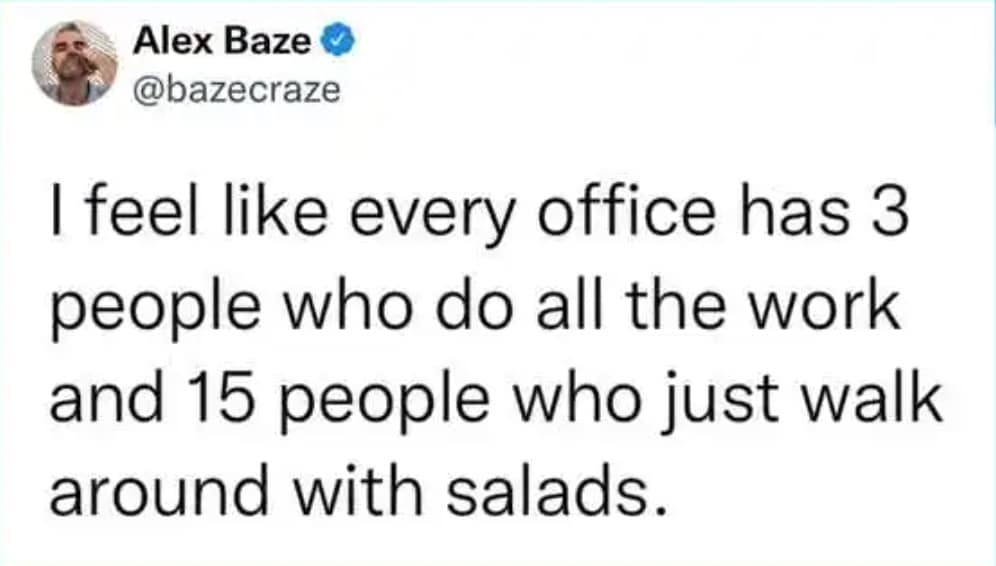Screen dimensions: 996x566
Task: Open Alex Baze's profile picture
Action: coord(74,63)
